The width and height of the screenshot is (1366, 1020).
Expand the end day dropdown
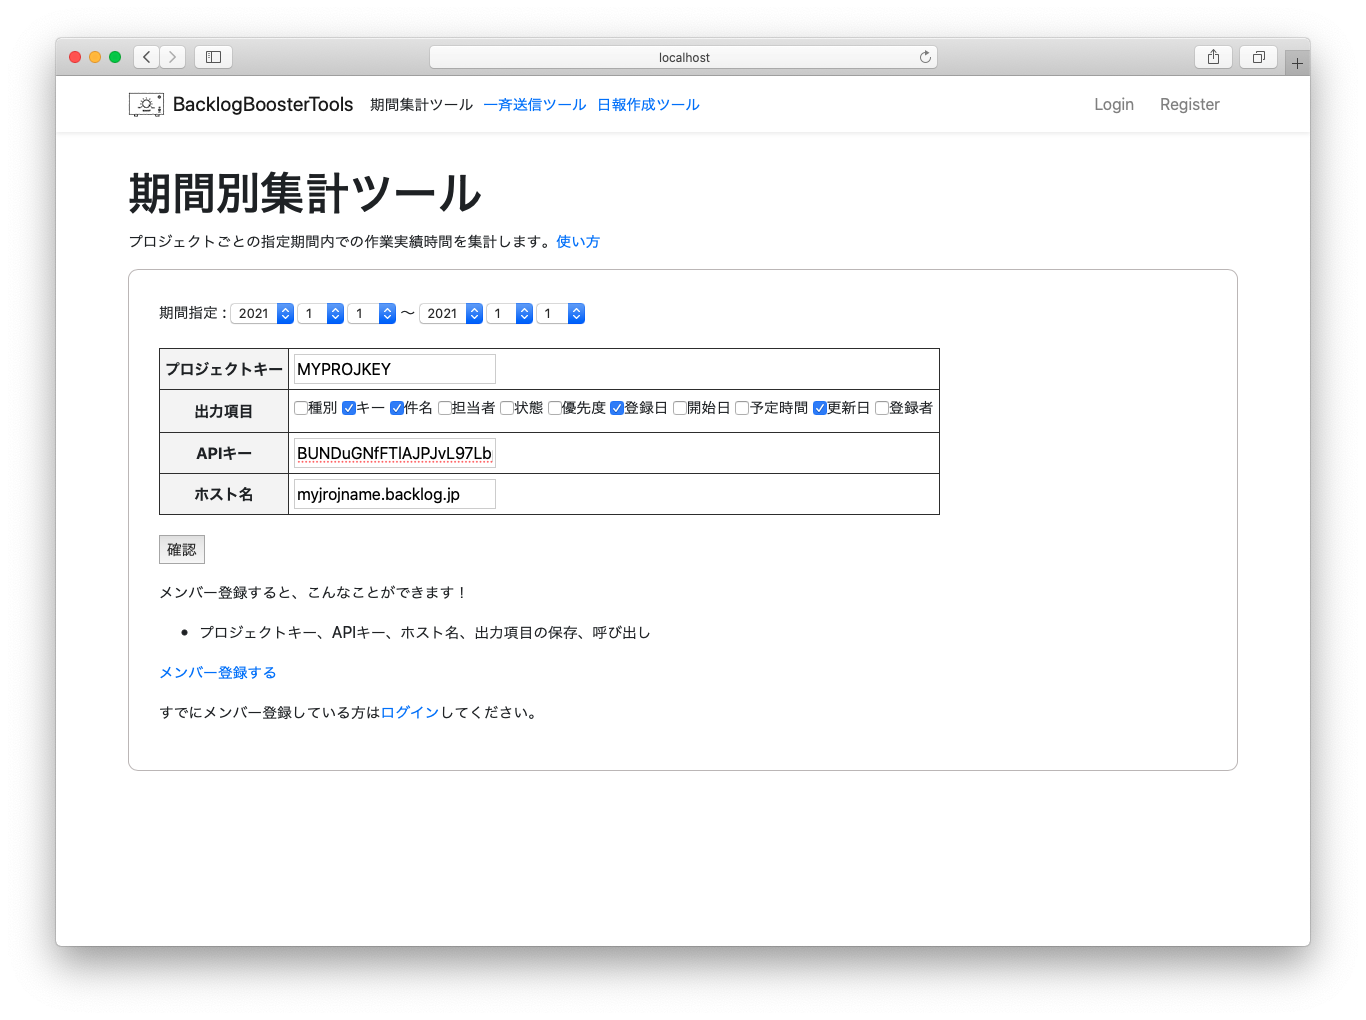pos(561,314)
